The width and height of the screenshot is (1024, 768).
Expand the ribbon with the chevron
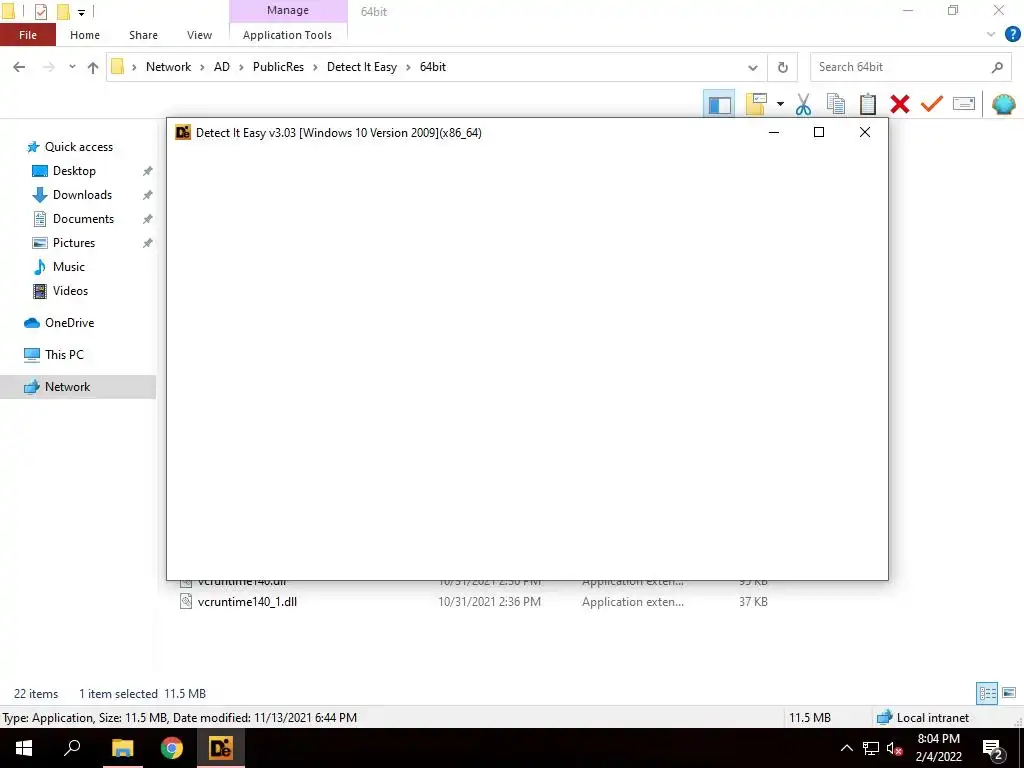click(991, 35)
